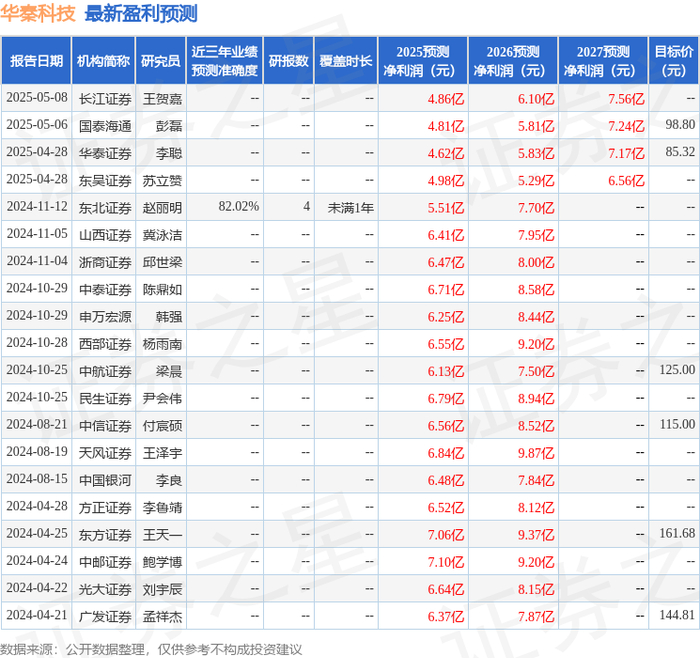Click the 华秦科技 title text

tap(38, 13)
